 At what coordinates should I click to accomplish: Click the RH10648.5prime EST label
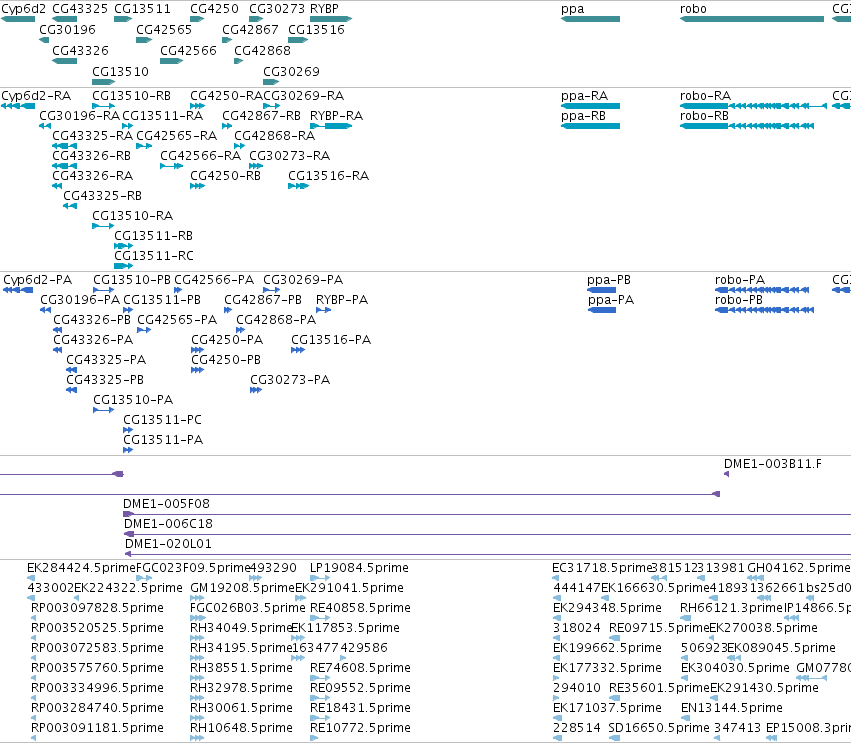tap(241, 728)
